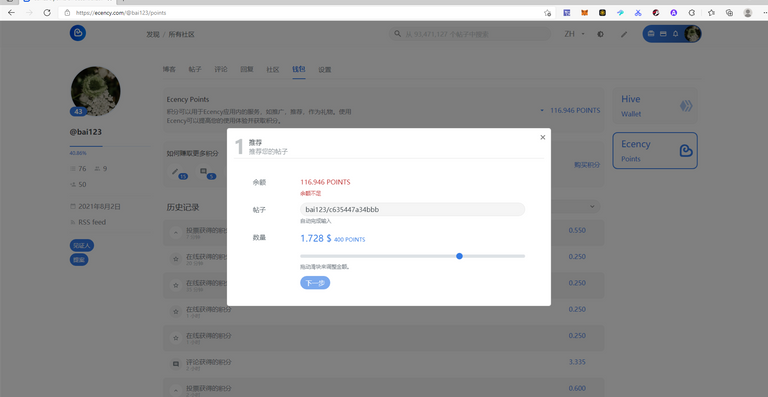Image resolution: width=768 pixels, height=397 pixels.
Task: Click the 50 following count
Action: (x=78, y=185)
